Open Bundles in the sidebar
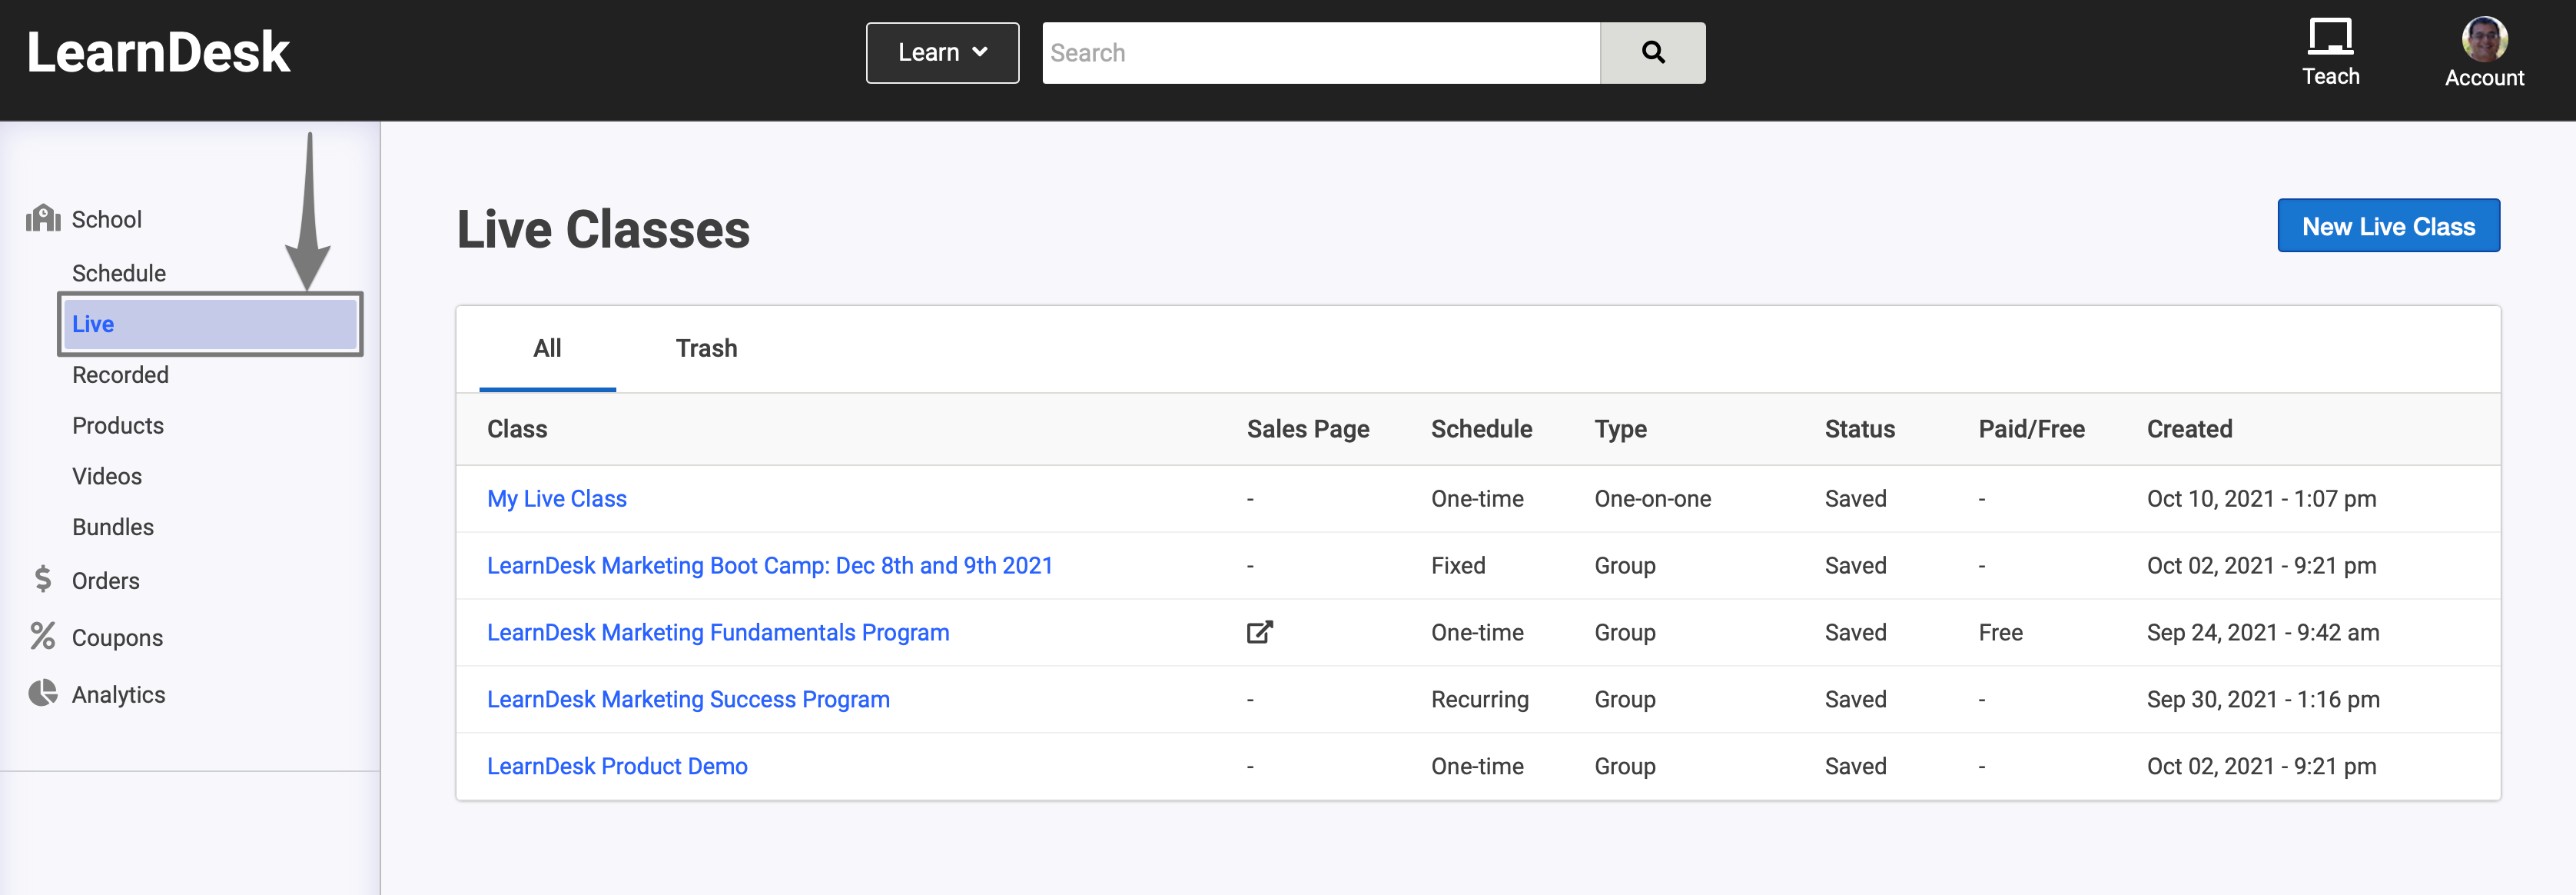The width and height of the screenshot is (2576, 895). 113,527
